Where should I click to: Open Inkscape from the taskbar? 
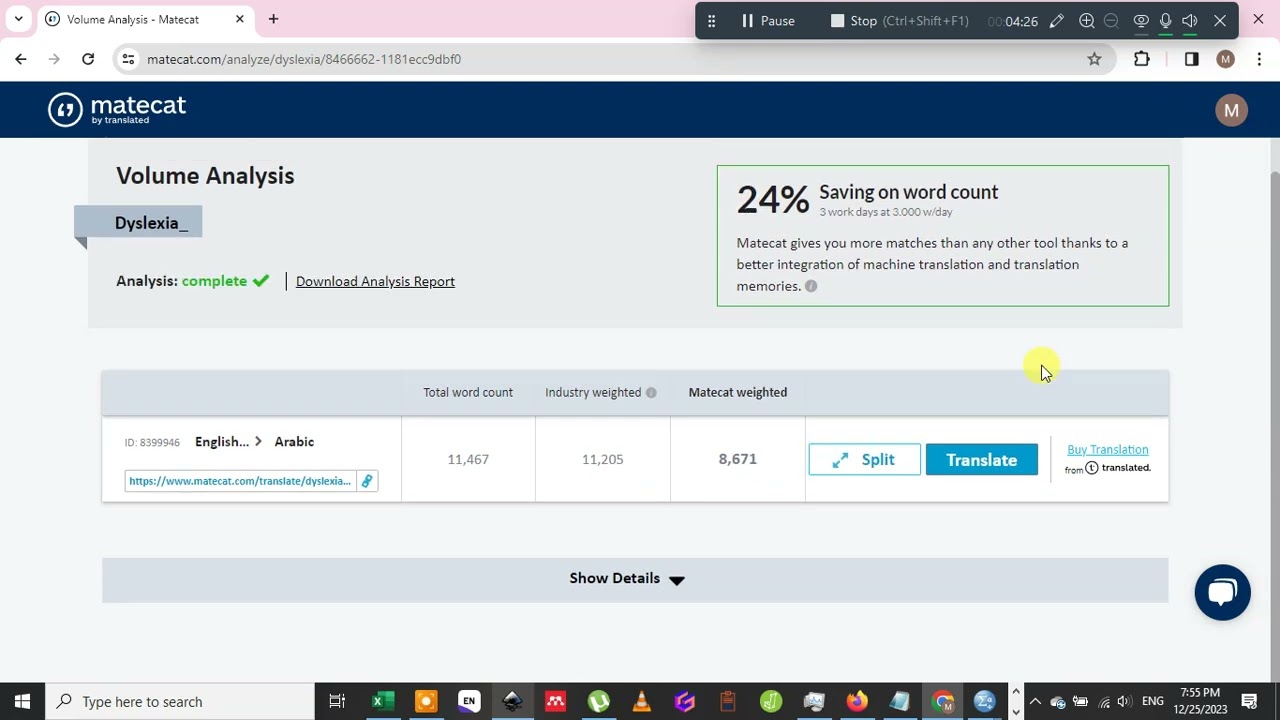pyautogui.click(x=512, y=701)
